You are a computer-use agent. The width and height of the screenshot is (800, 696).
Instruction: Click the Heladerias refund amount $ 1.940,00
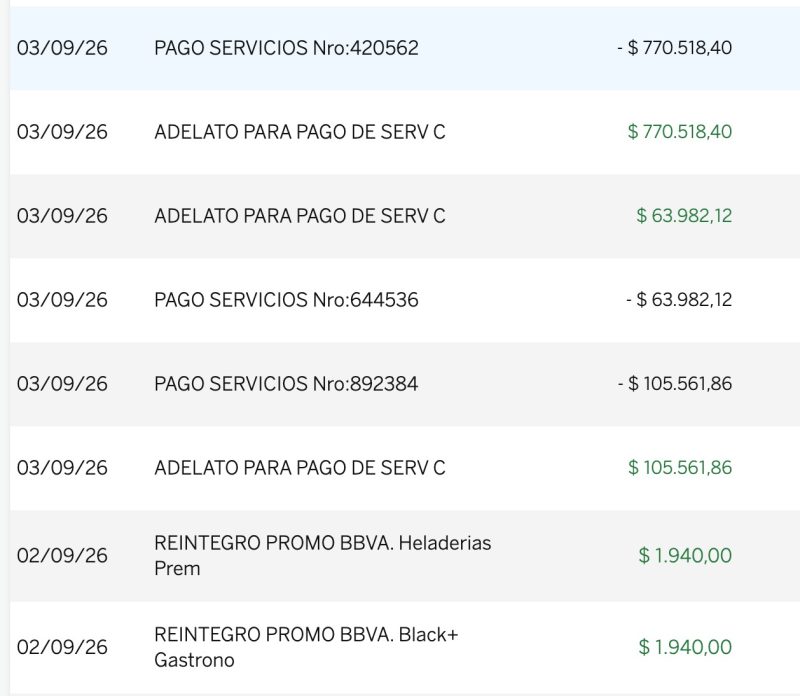pos(685,556)
